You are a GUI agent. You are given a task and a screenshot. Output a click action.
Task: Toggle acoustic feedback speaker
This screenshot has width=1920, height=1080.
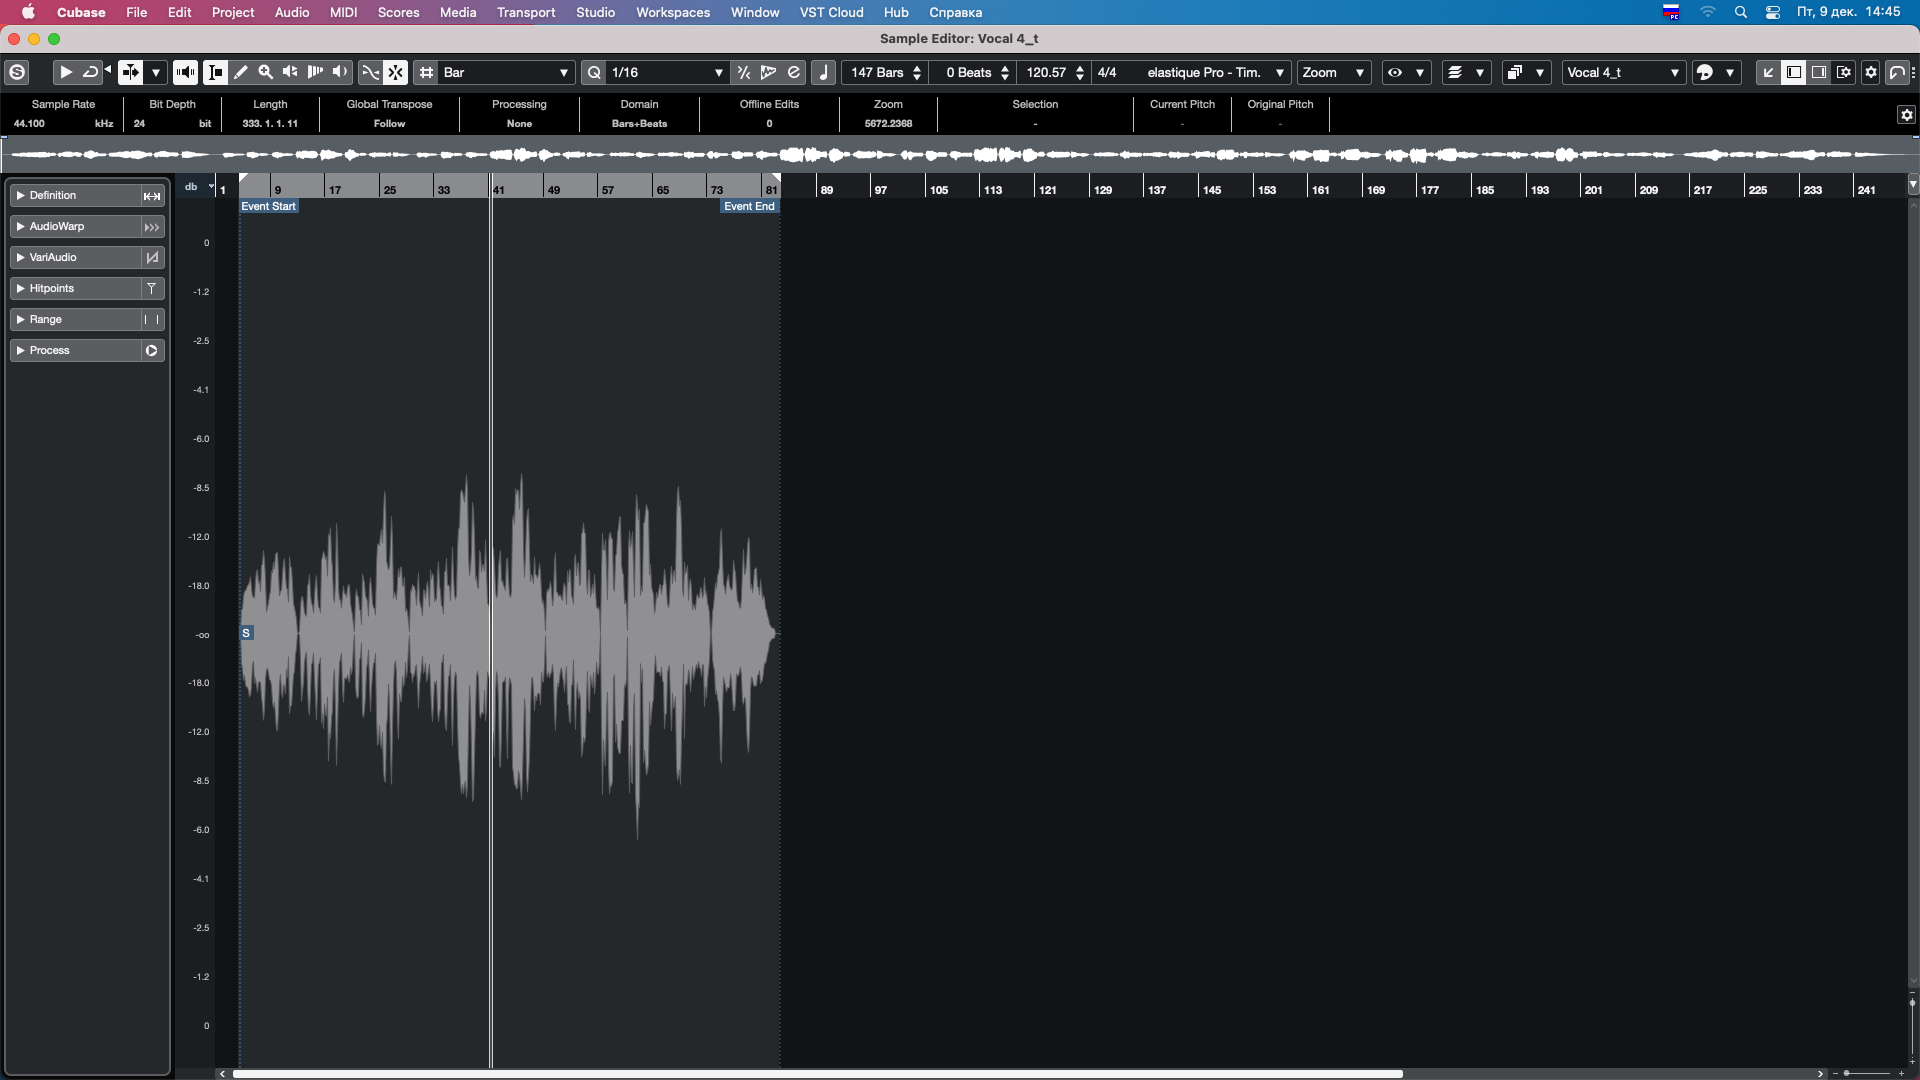(185, 72)
